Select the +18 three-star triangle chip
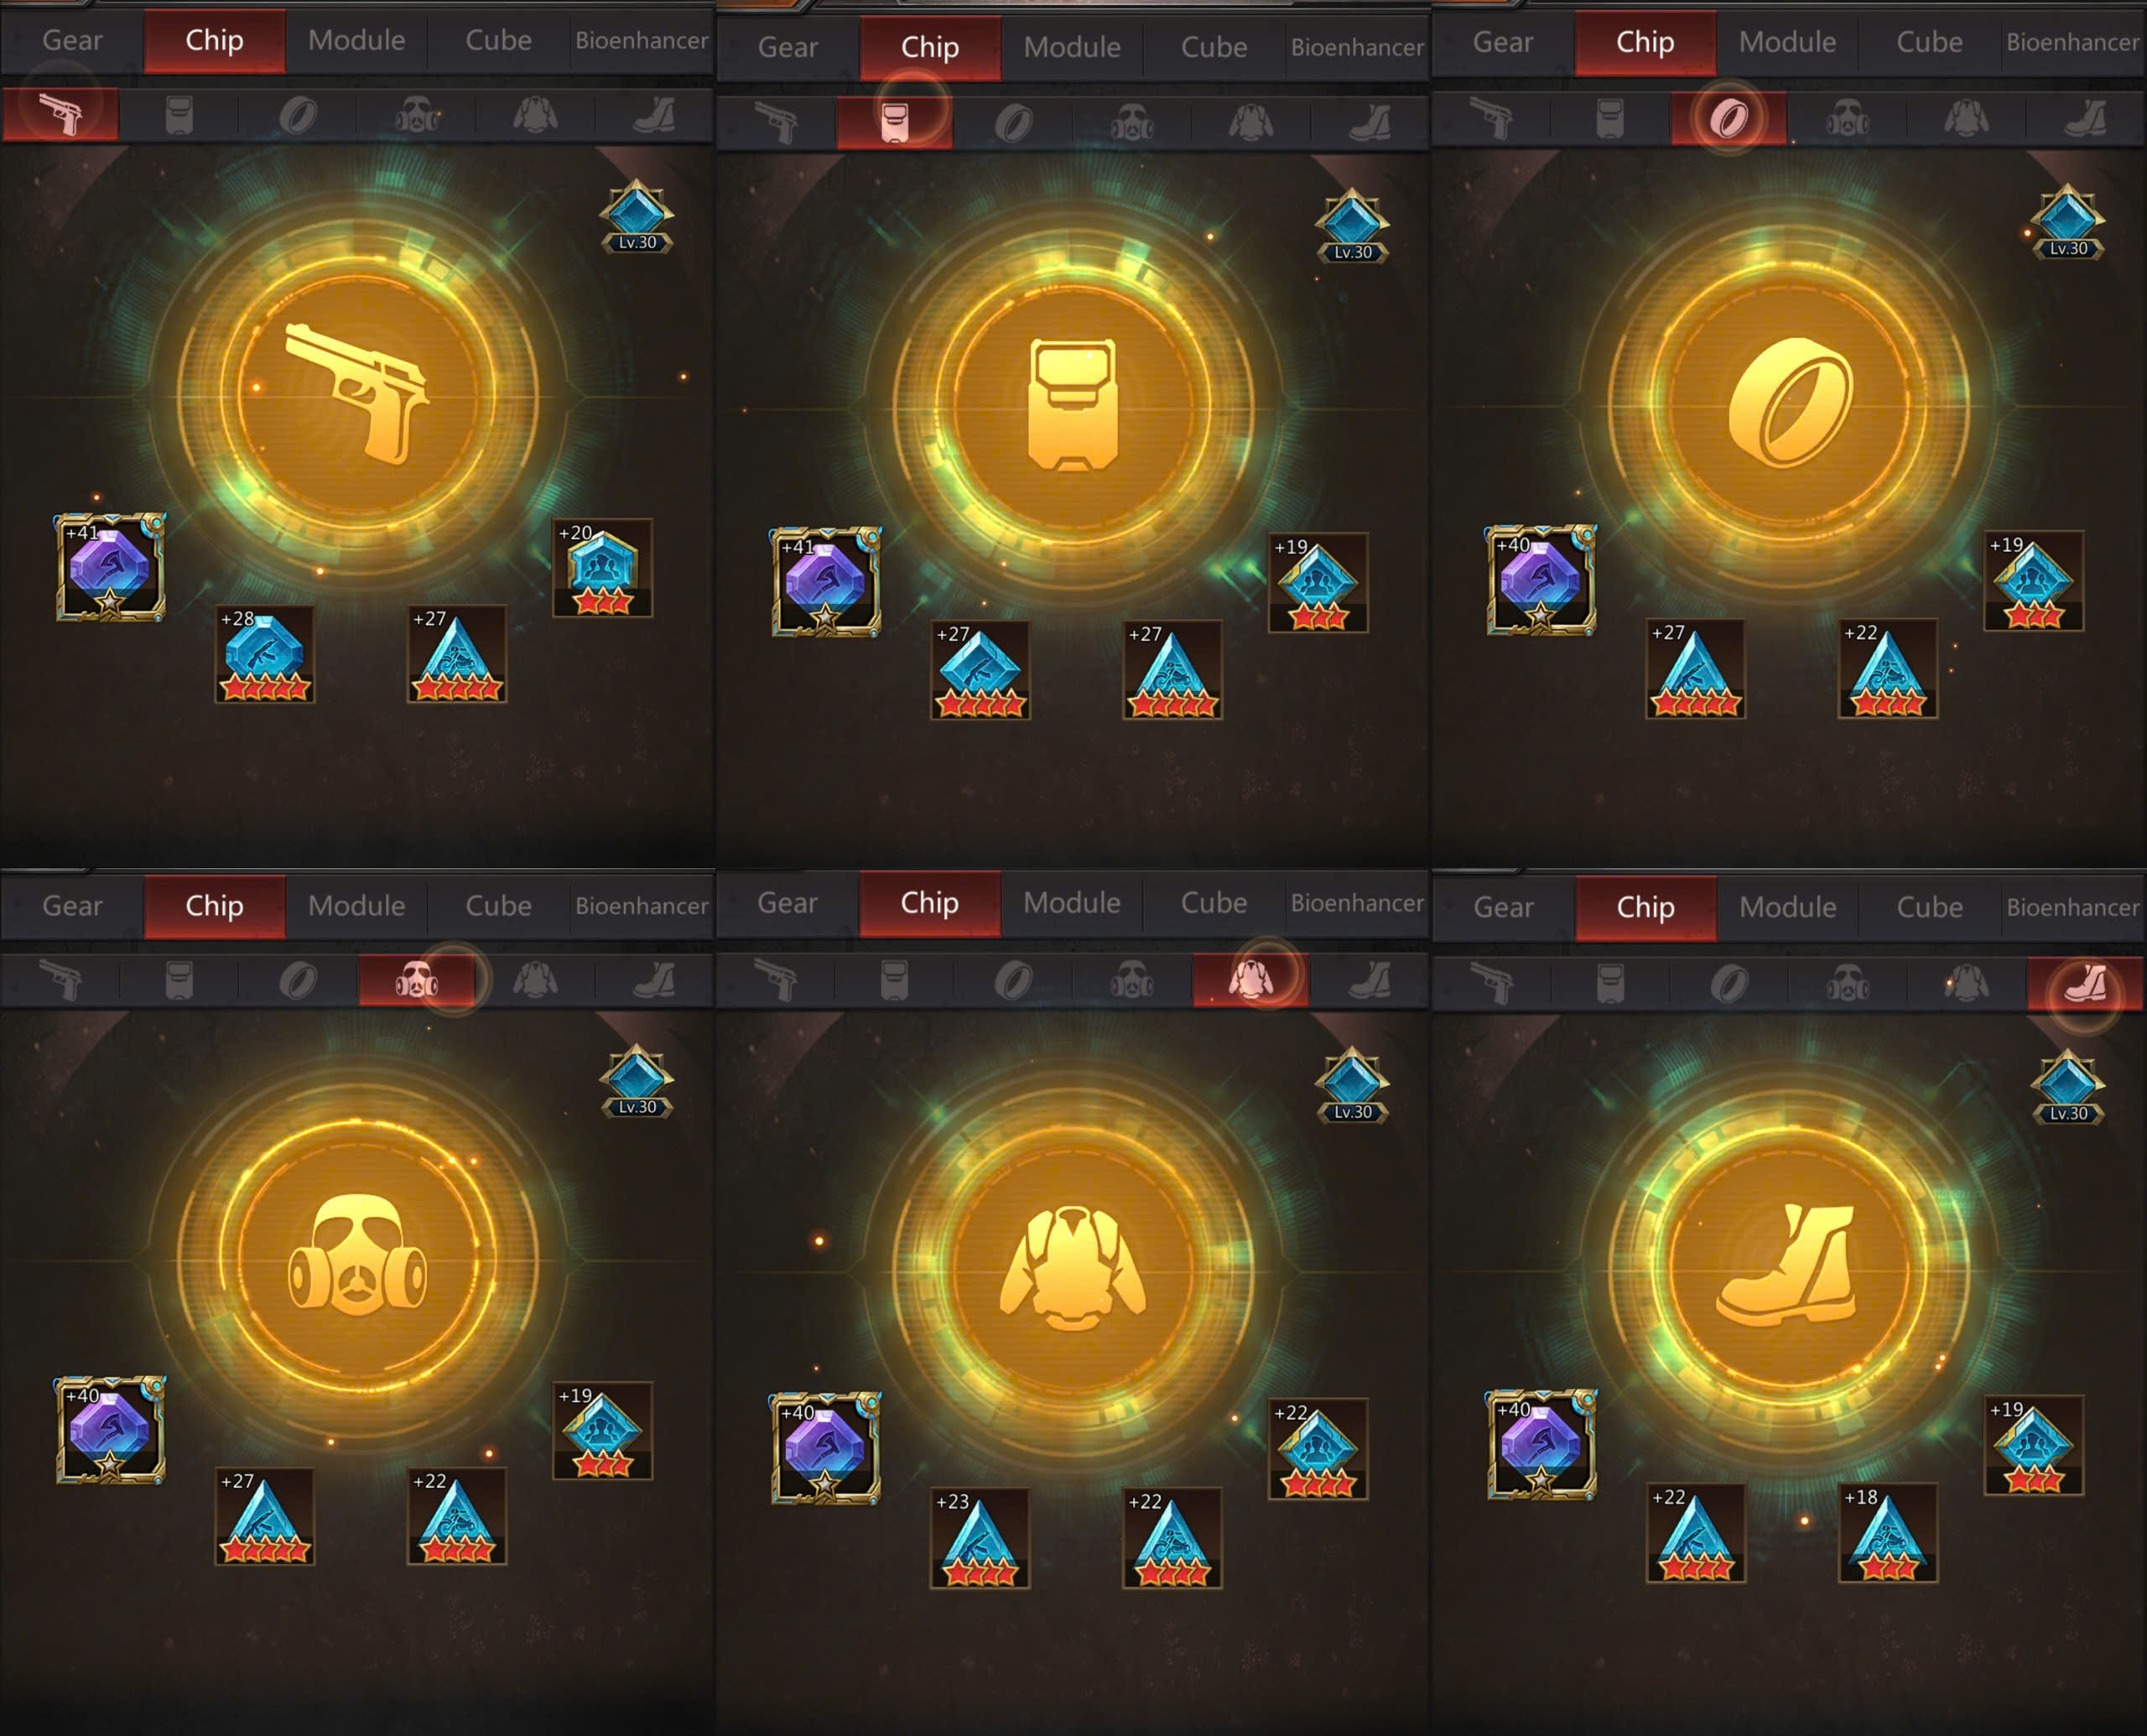 1887,1533
